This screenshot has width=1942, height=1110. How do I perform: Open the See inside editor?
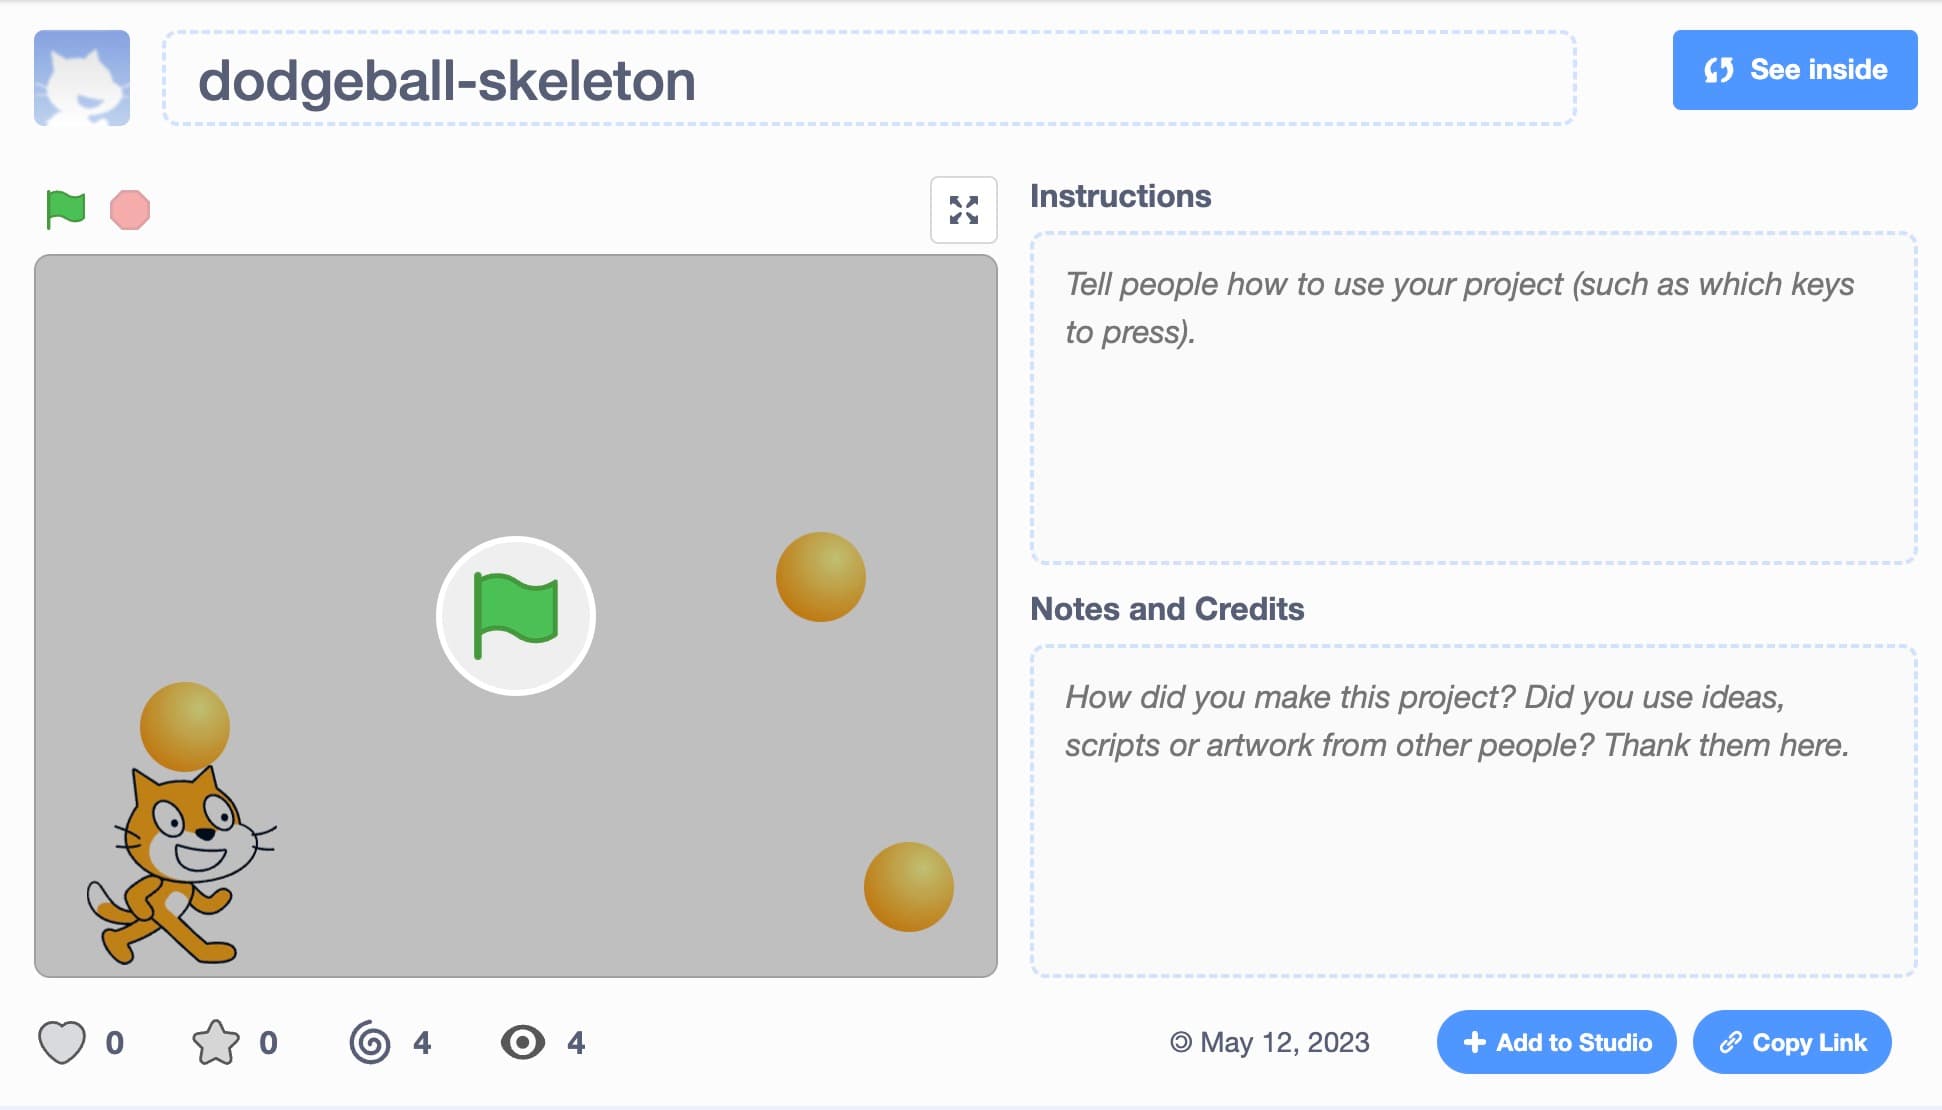[1795, 70]
